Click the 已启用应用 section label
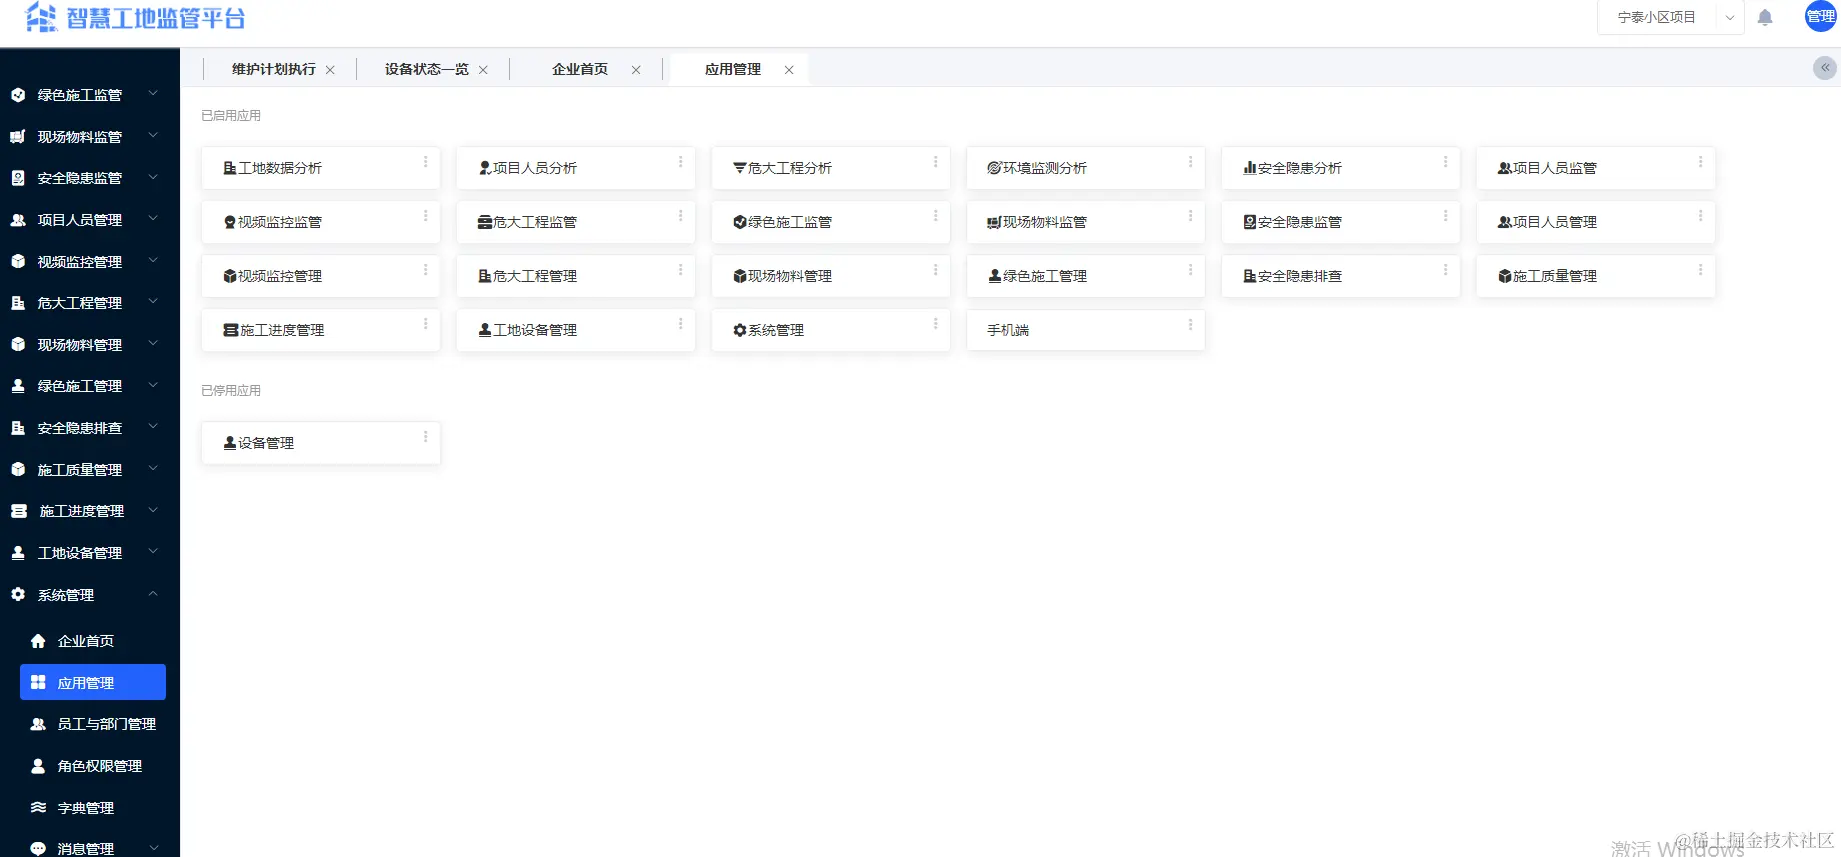Viewport: 1841px width, 857px height. [231, 116]
